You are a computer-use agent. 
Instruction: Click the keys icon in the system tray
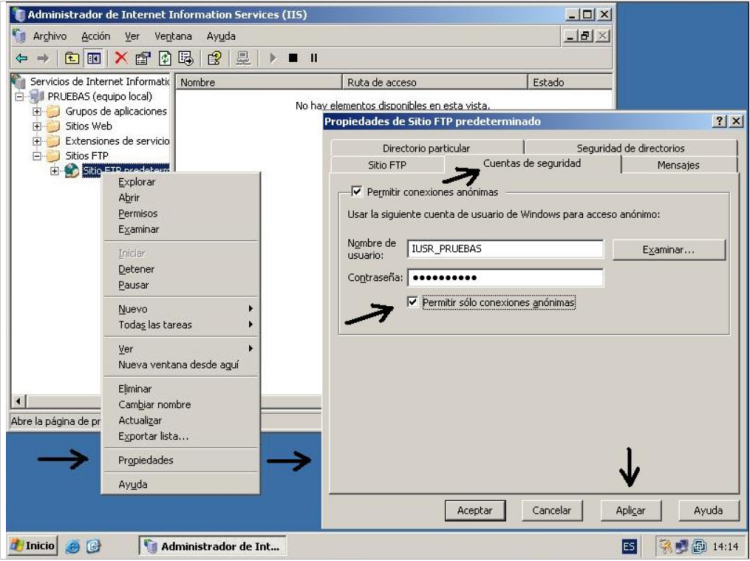pos(665,546)
